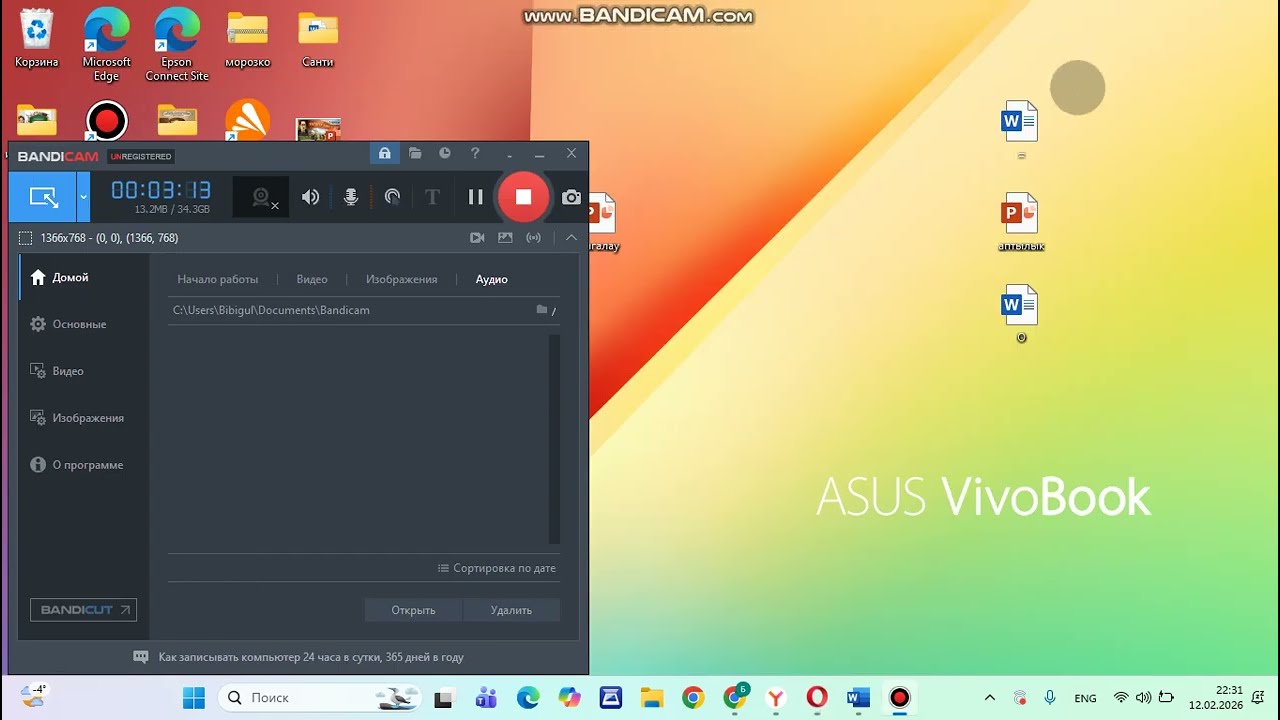Click the lock icon in Bandicam title bar
Image resolution: width=1280 pixels, height=720 pixels.
(x=384, y=153)
